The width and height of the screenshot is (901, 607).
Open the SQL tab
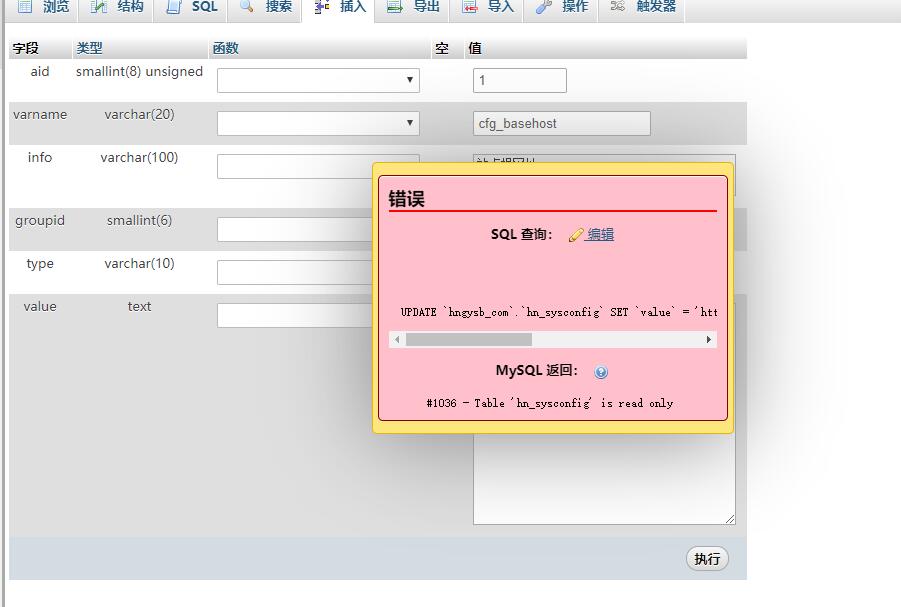tap(190, 7)
